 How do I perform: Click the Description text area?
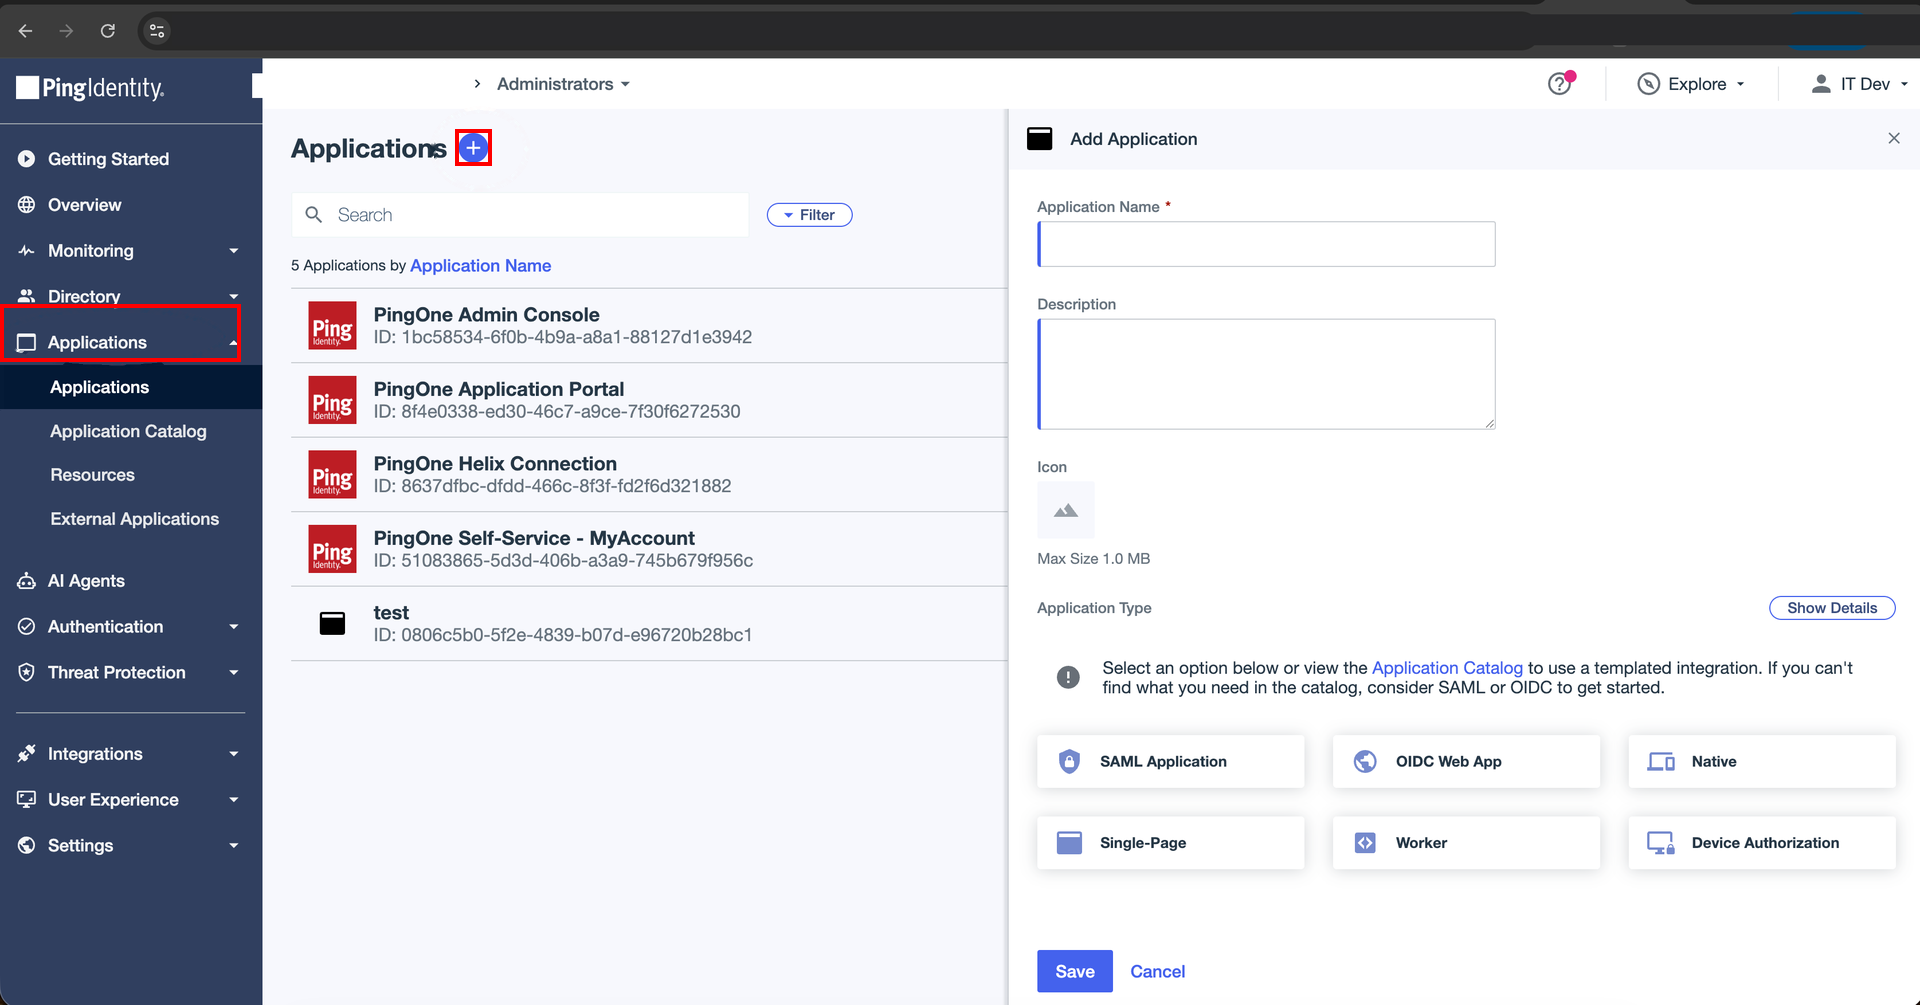pyautogui.click(x=1267, y=374)
